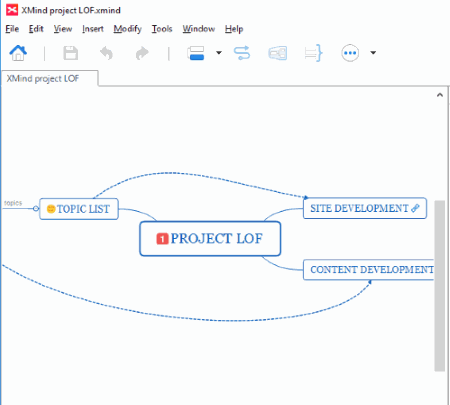Open the SITE DEVELOPMENT hyperlink icon
Viewport: 450px width, 405px height.
[x=415, y=208]
